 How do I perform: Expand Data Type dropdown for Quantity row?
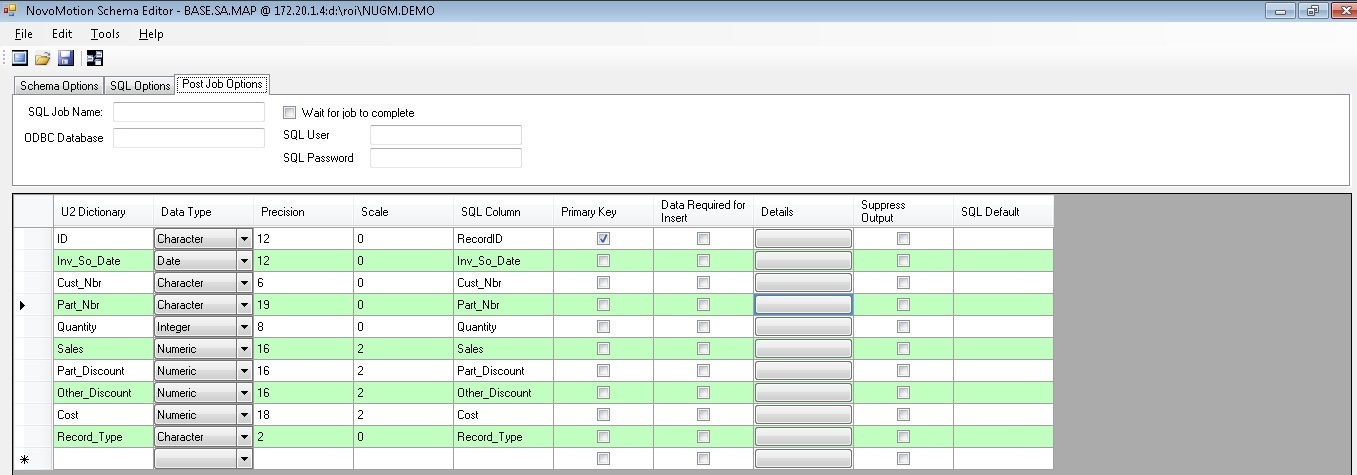243,327
